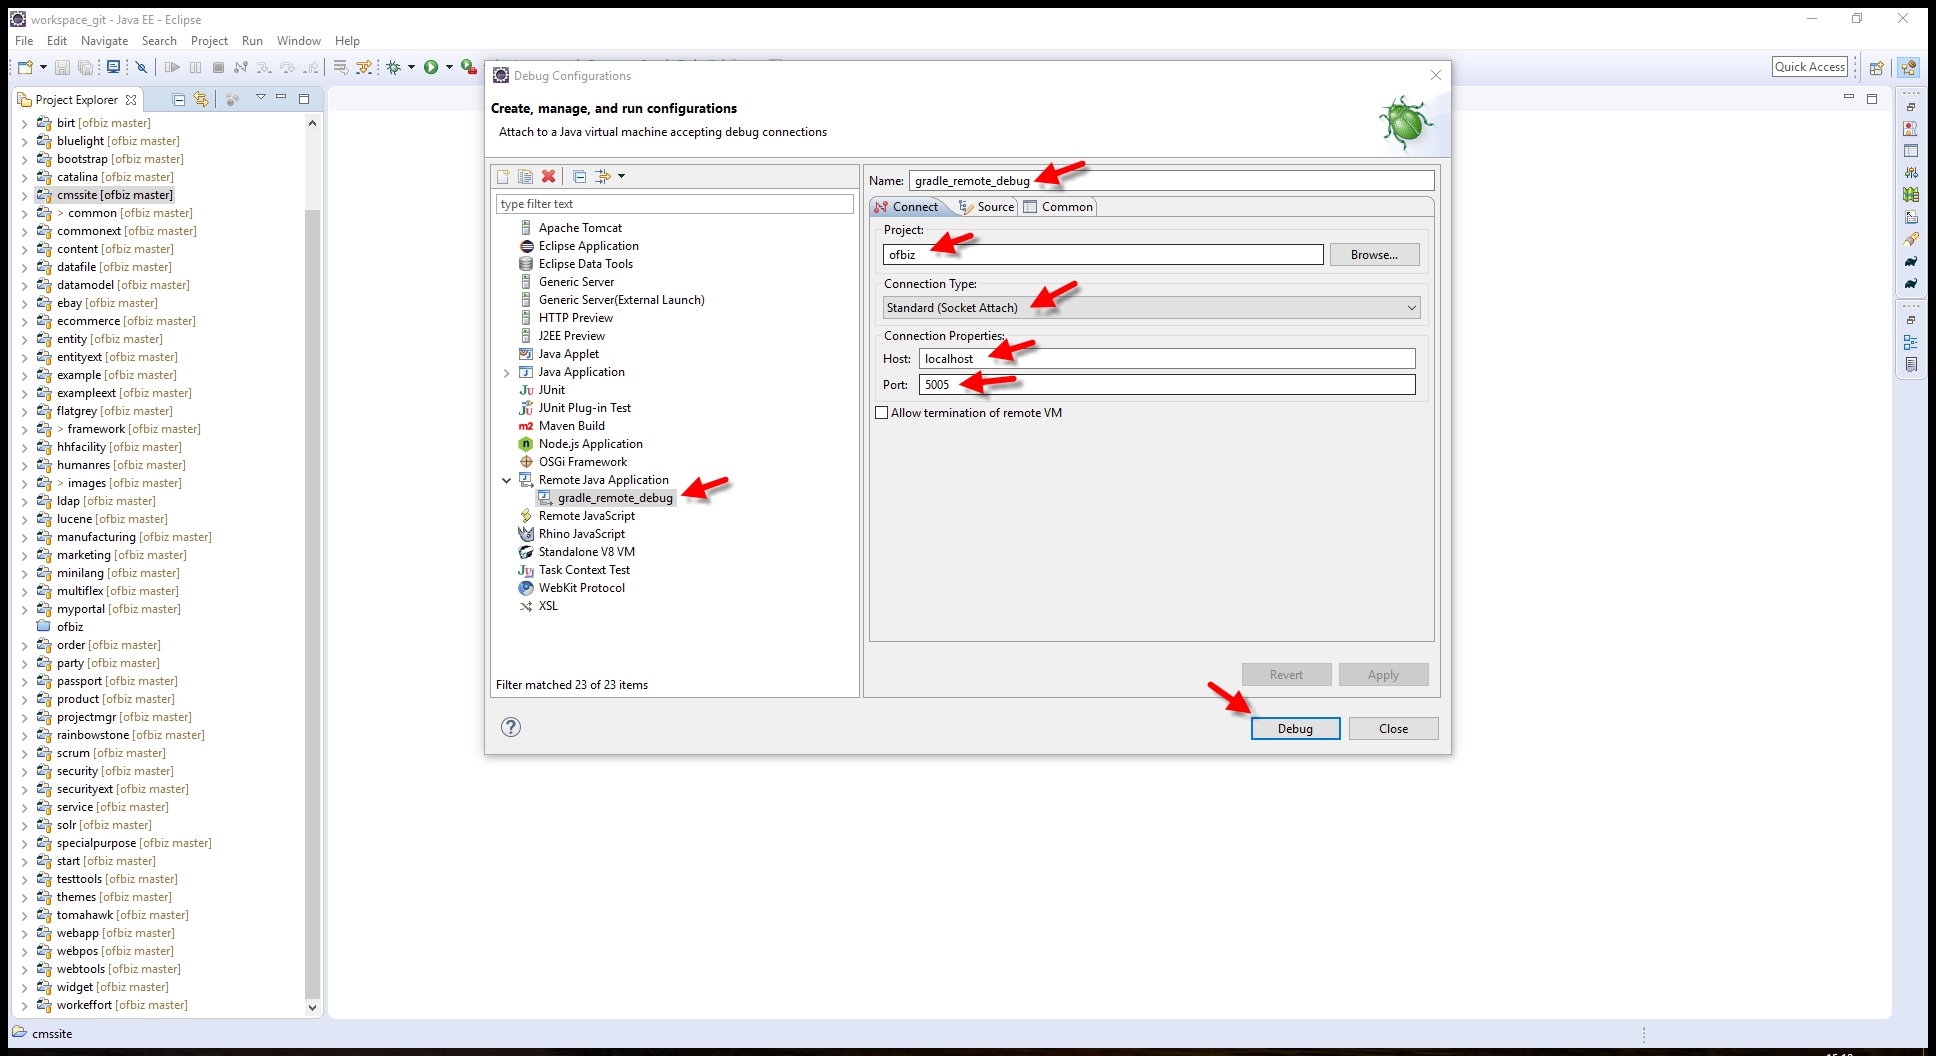Click the Duplicate launch configuration icon
This screenshot has height=1056, width=1936.
pyautogui.click(x=526, y=176)
